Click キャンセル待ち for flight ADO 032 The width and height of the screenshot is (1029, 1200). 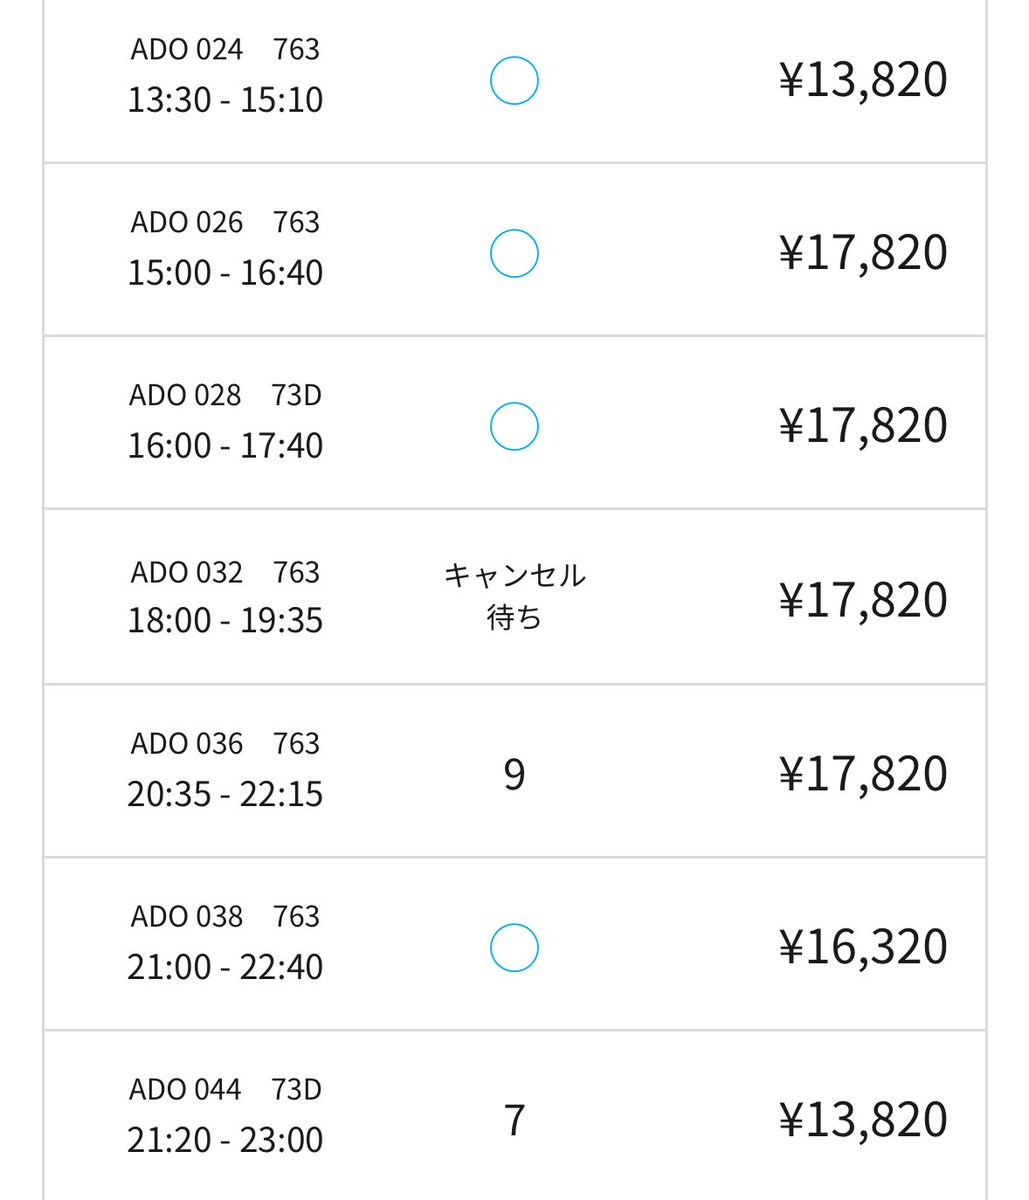514,596
